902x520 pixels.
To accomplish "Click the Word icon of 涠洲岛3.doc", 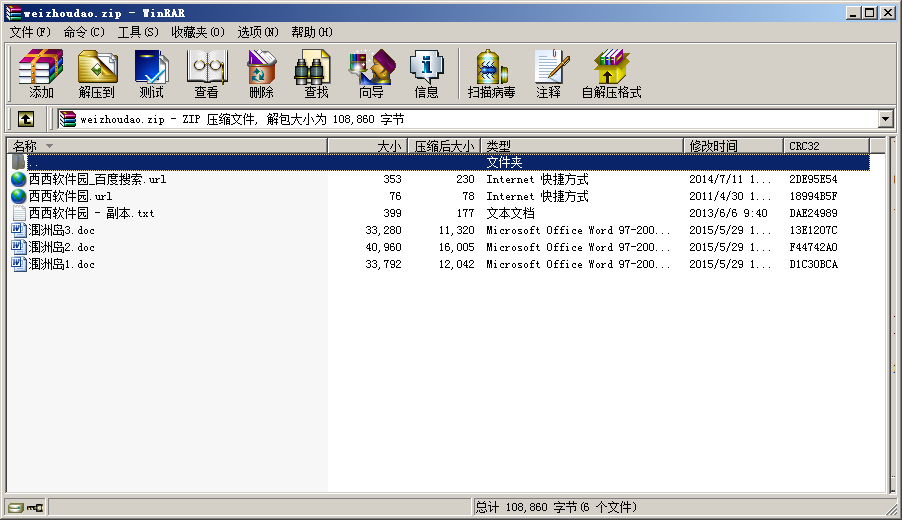I will [x=18, y=230].
